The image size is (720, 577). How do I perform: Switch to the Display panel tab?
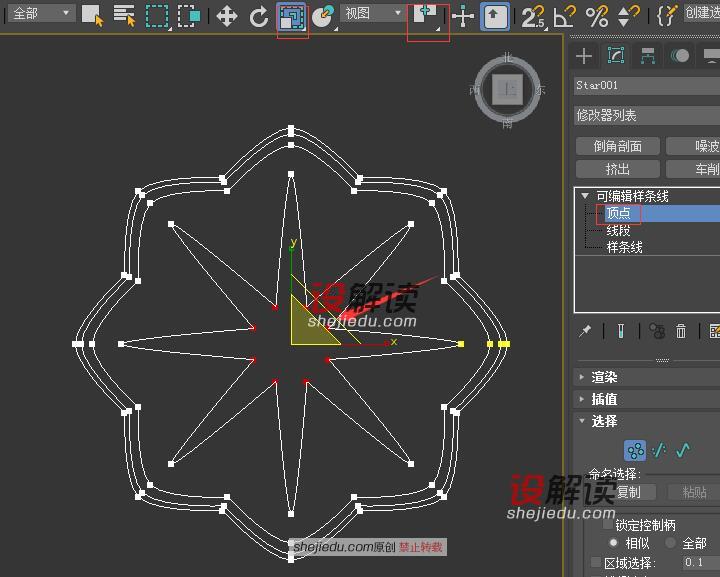(711, 56)
